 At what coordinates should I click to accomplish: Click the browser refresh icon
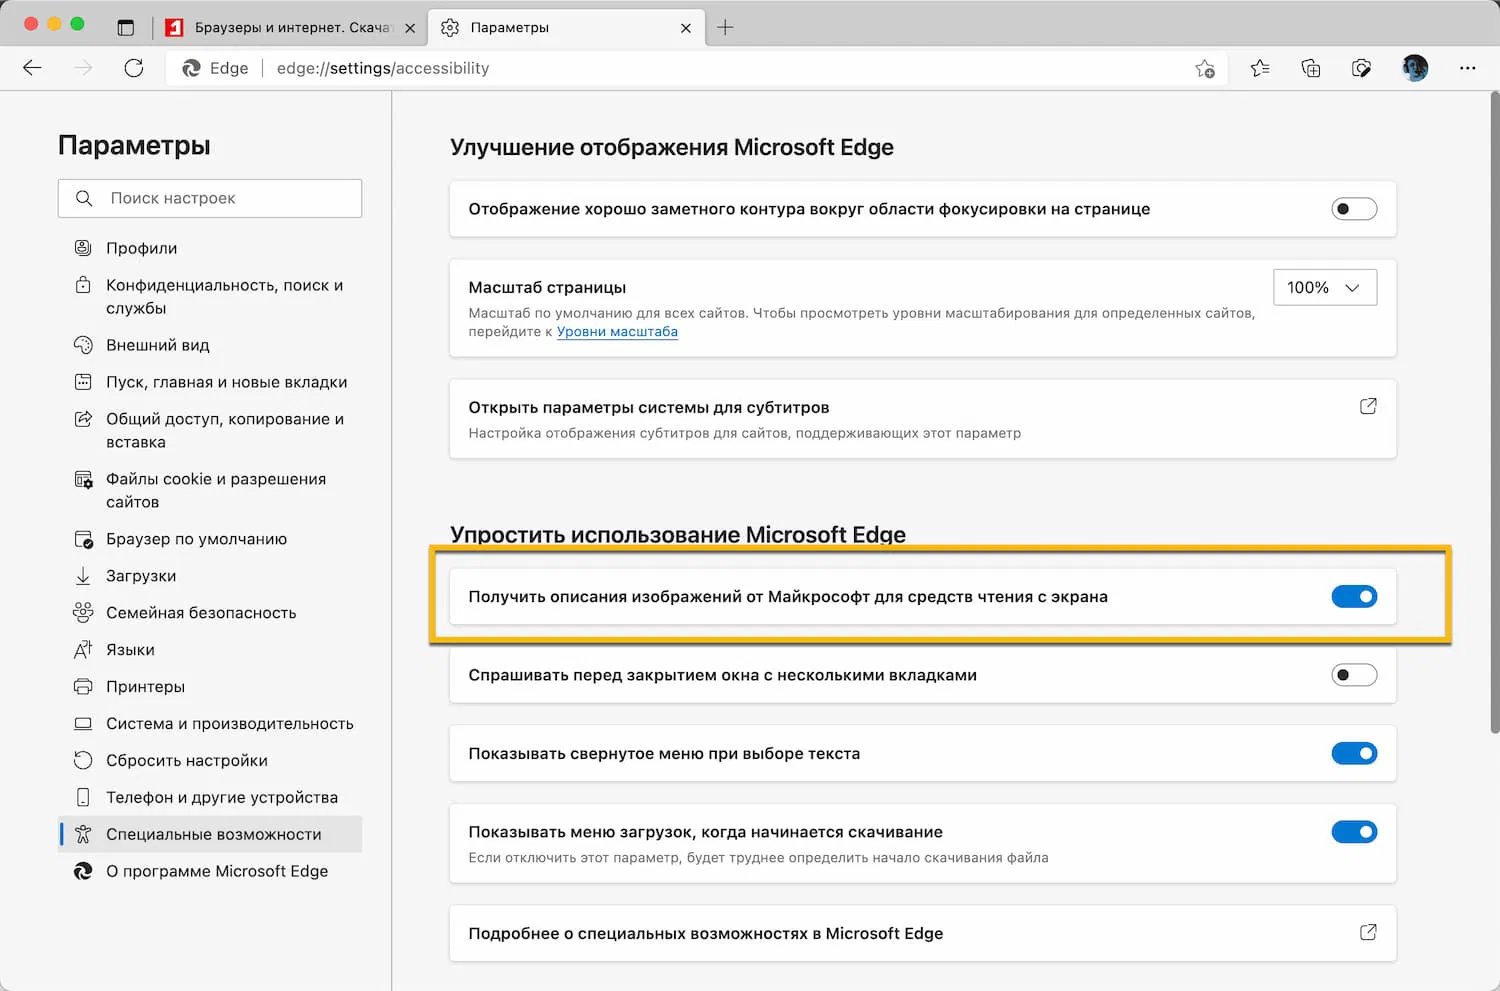[134, 68]
